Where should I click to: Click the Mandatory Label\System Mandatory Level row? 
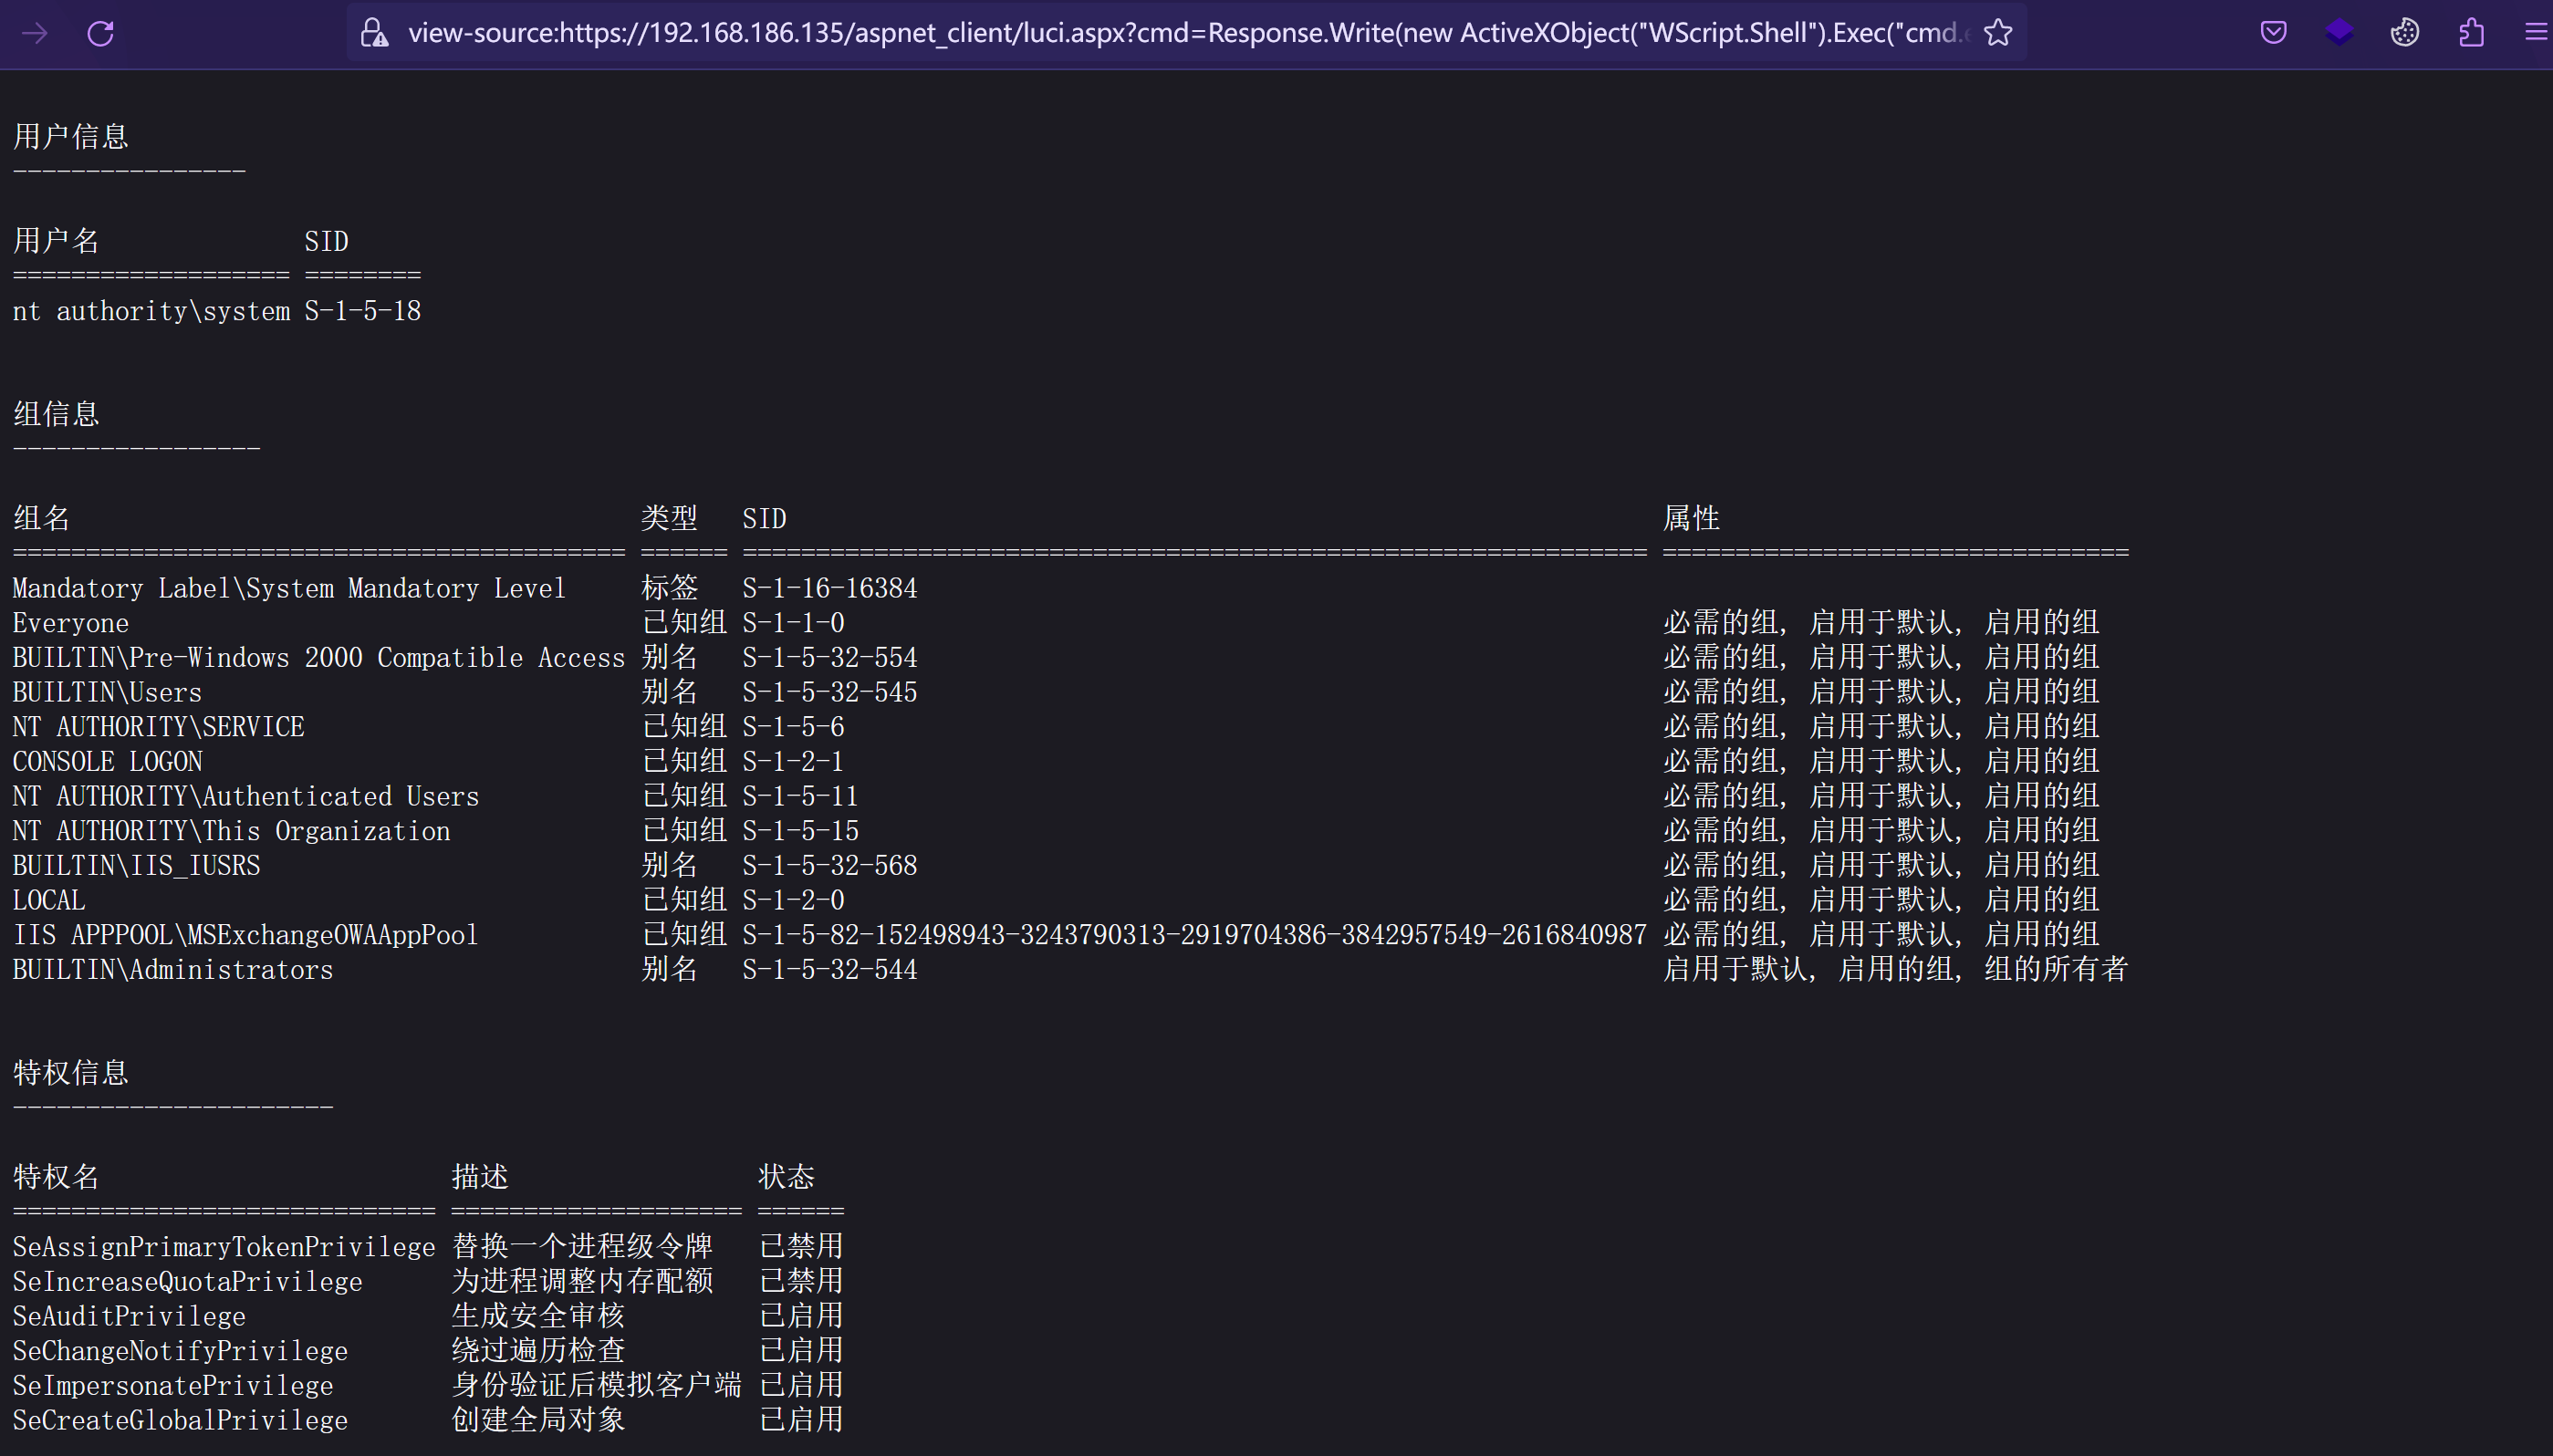[289, 589]
